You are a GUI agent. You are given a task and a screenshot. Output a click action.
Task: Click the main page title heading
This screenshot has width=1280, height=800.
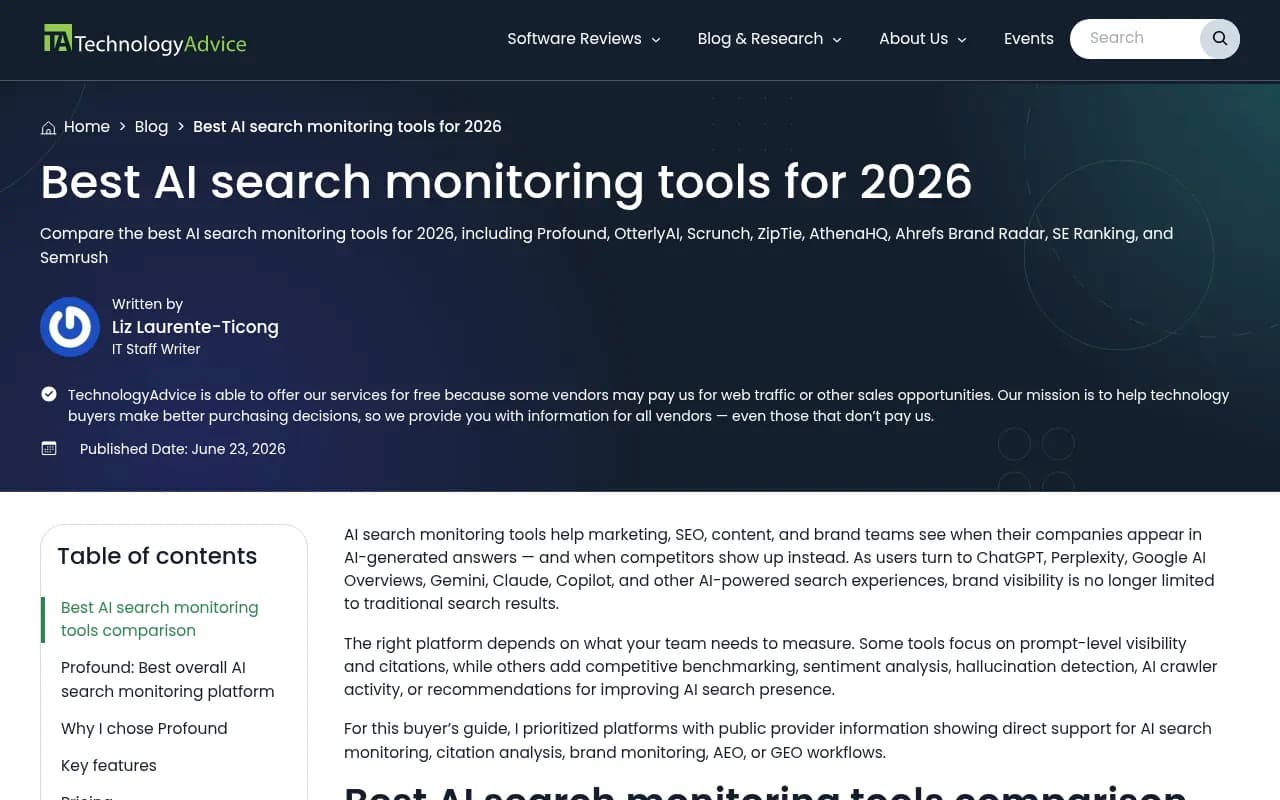(506, 182)
